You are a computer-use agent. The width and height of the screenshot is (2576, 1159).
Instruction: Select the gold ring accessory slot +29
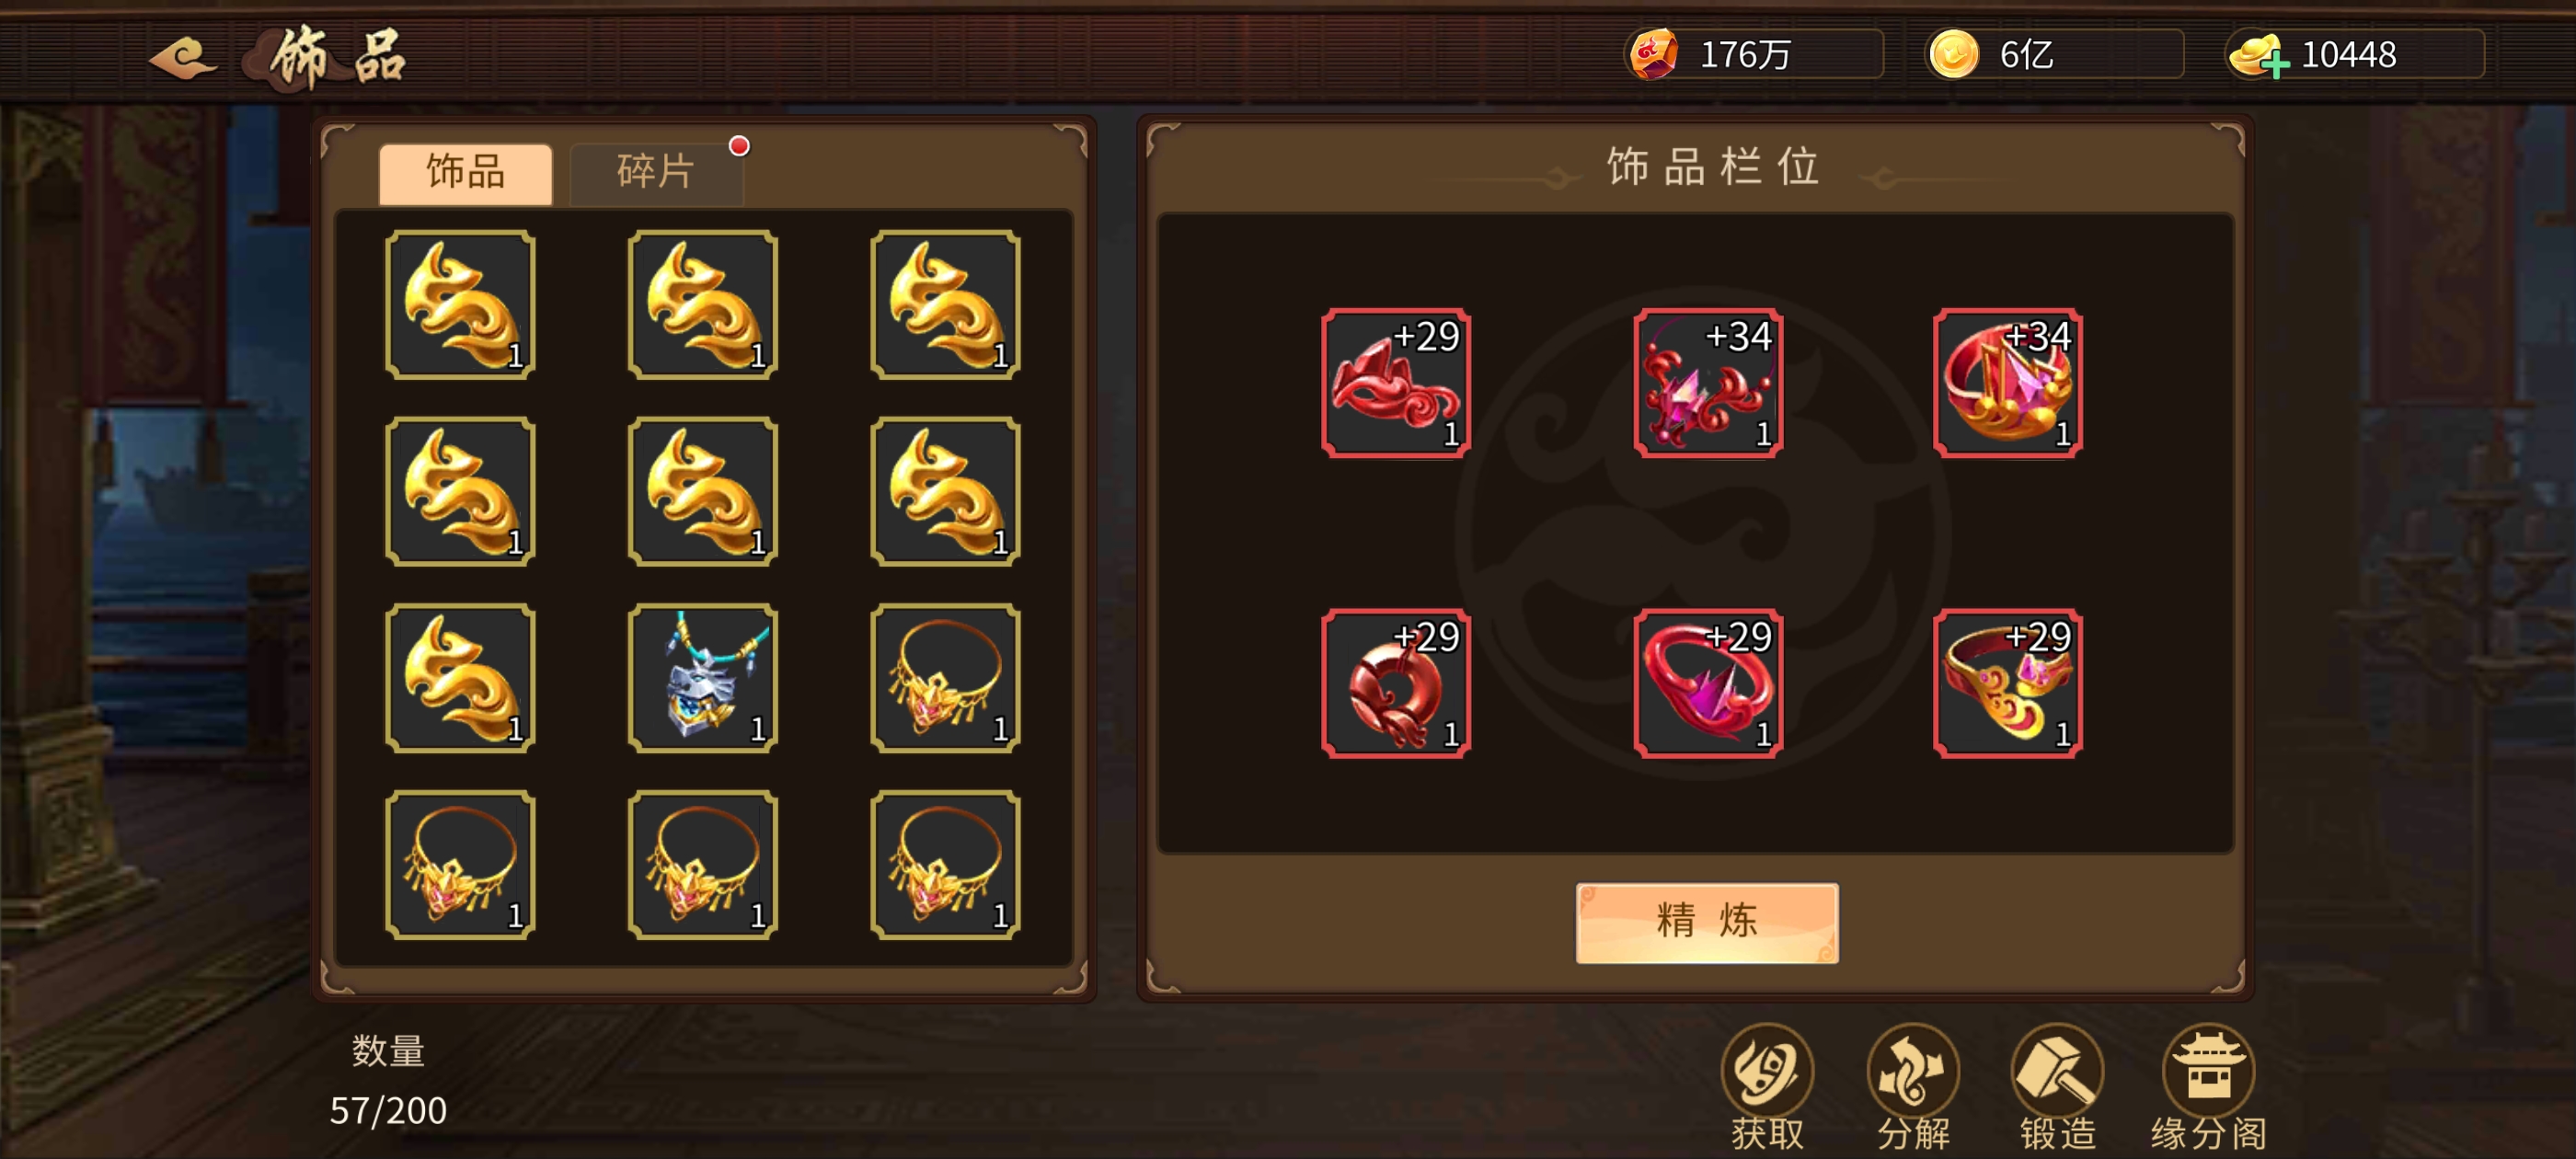tap(2008, 683)
